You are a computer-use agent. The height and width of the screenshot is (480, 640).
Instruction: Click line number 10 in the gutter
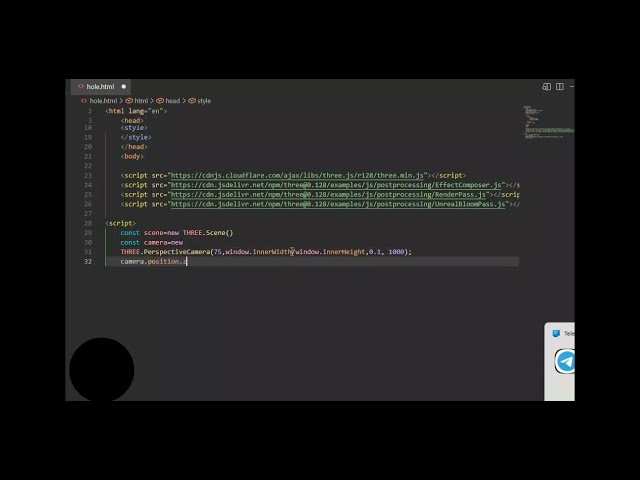(x=88, y=128)
